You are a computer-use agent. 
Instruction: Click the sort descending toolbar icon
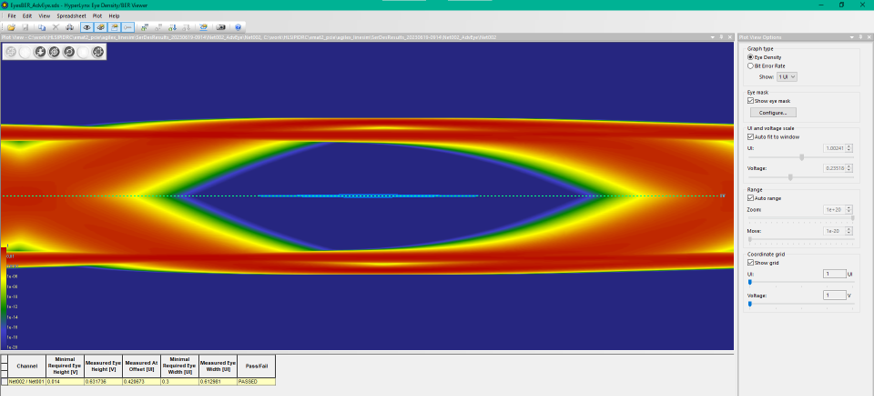click(x=172, y=27)
